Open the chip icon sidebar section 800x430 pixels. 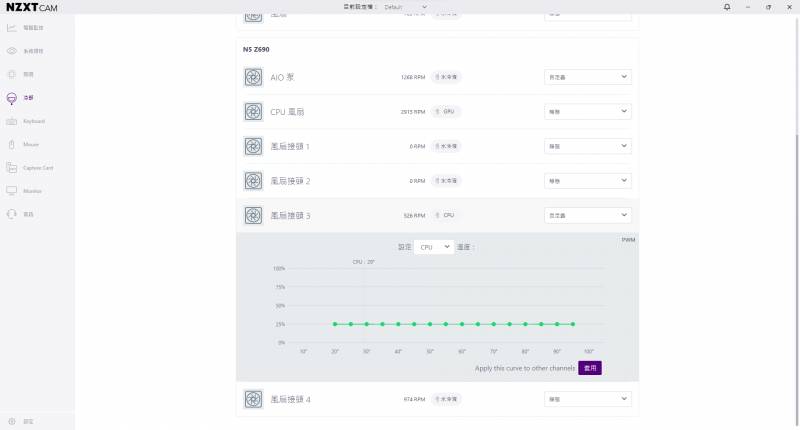(x=11, y=74)
